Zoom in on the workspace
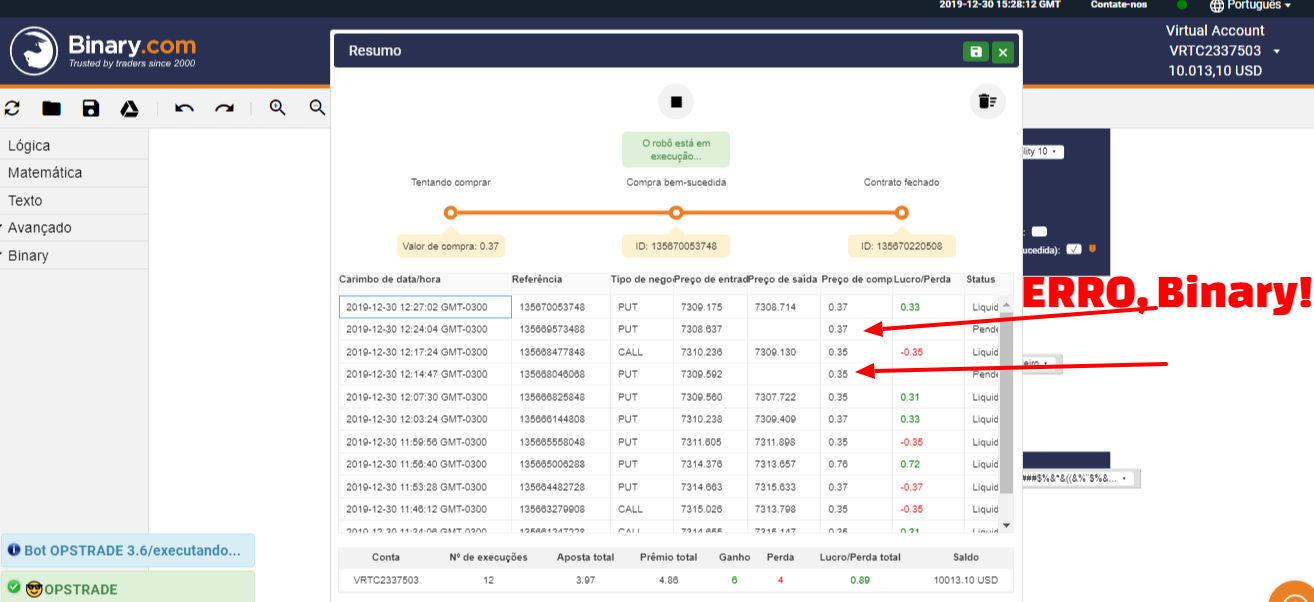Image resolution: width=1314 pixels, height=602 pixels. point(277,108)
